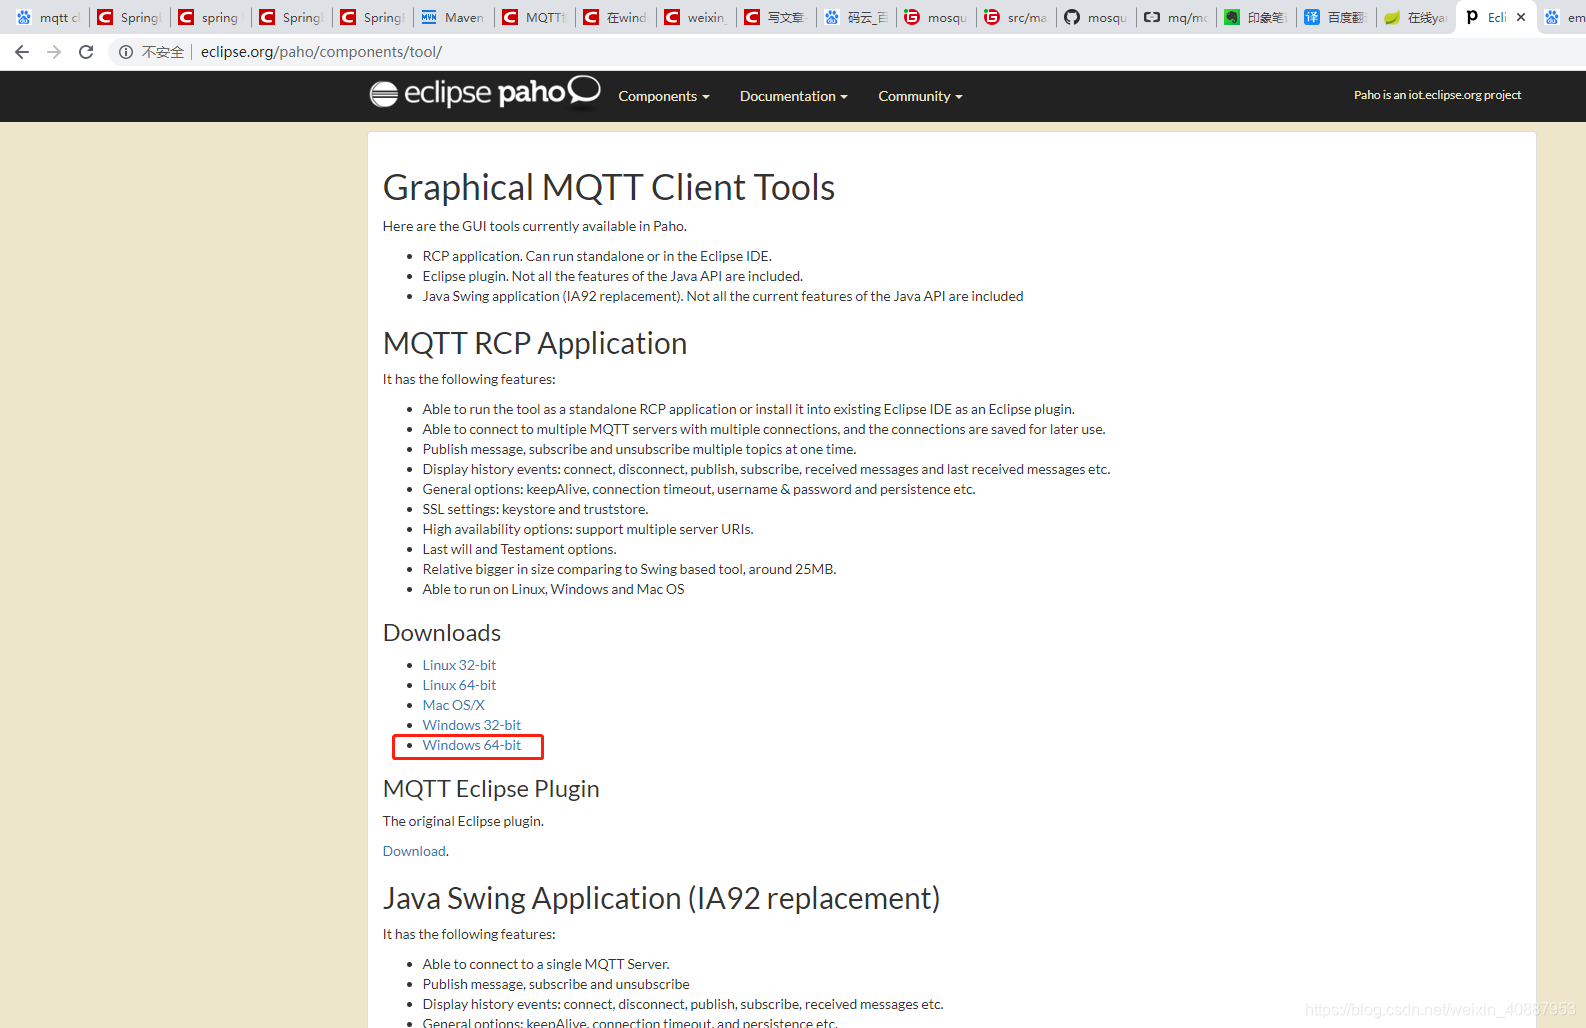Click 'SSL settings: keystore and truststore.' text

pos(535,509)
